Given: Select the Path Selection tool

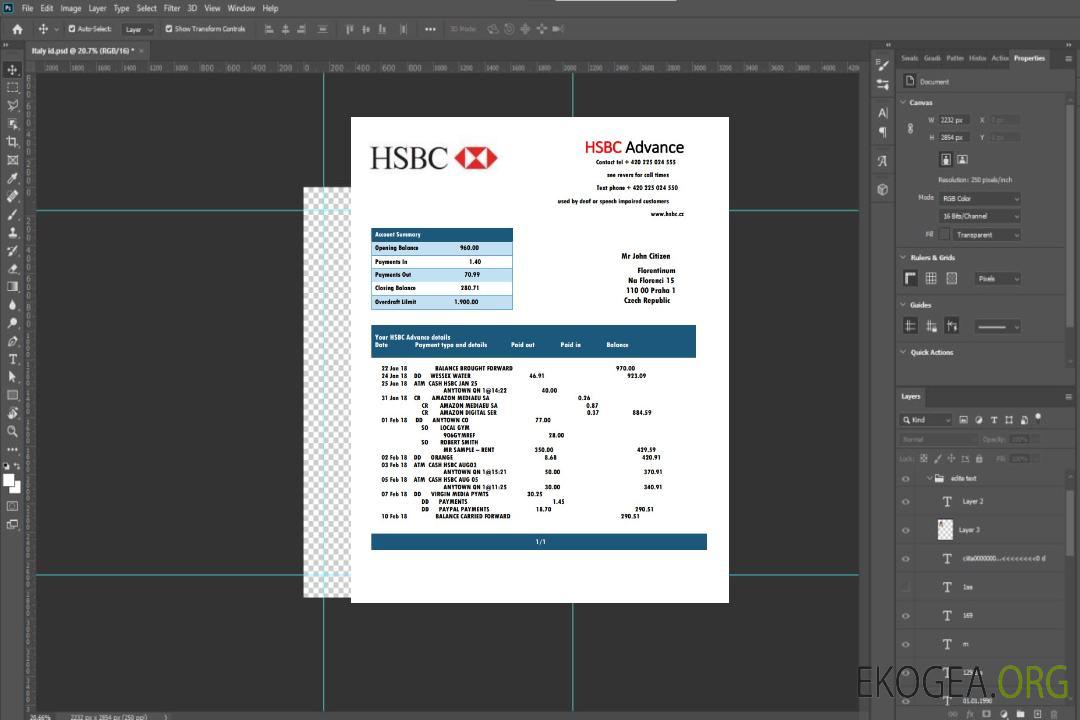Looking at the screenshot, I should pyautogui.click(x=12, y=377).
